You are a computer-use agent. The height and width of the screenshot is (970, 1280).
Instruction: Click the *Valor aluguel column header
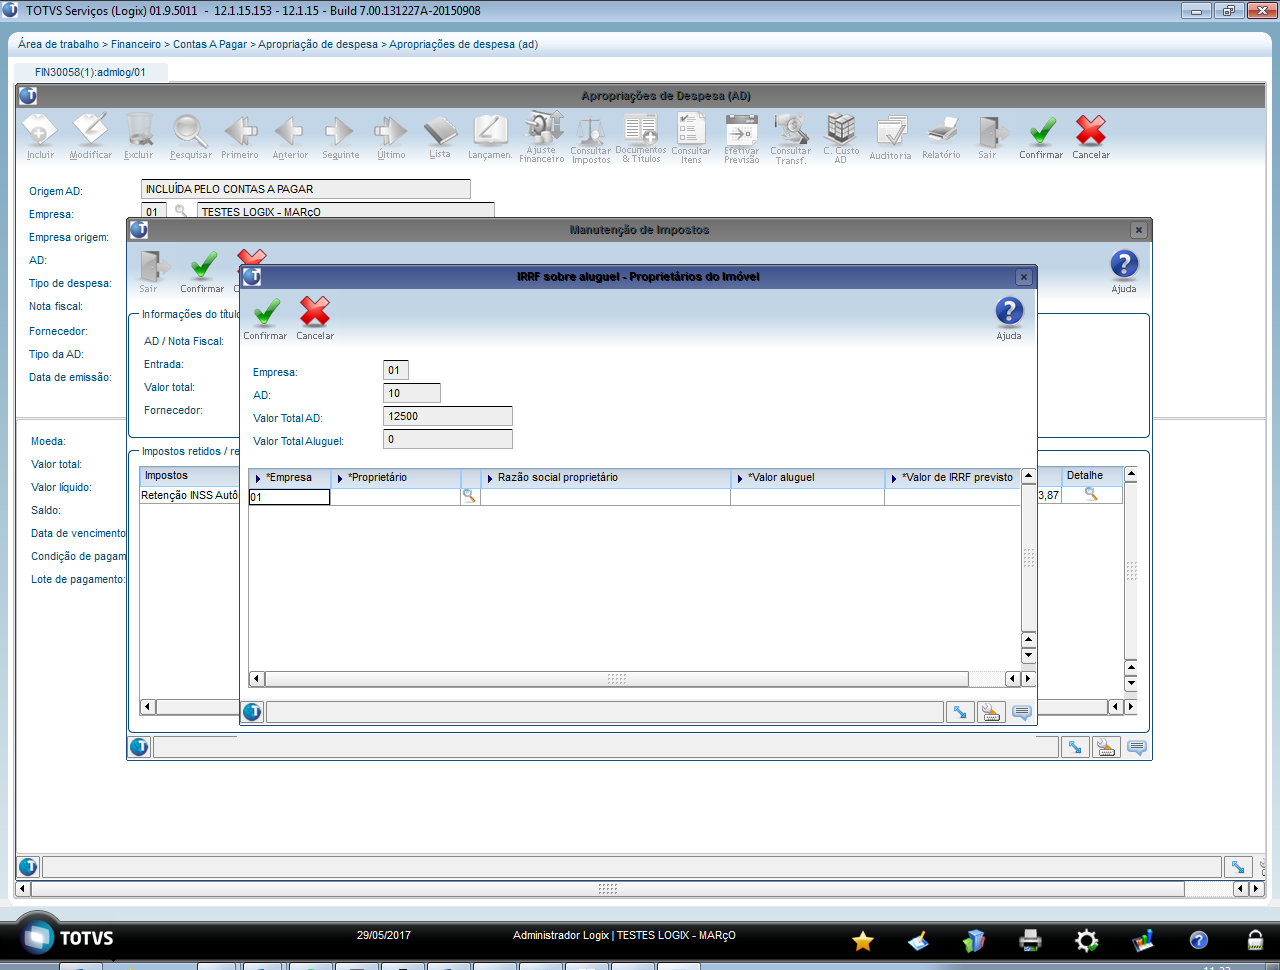[808, 478]
